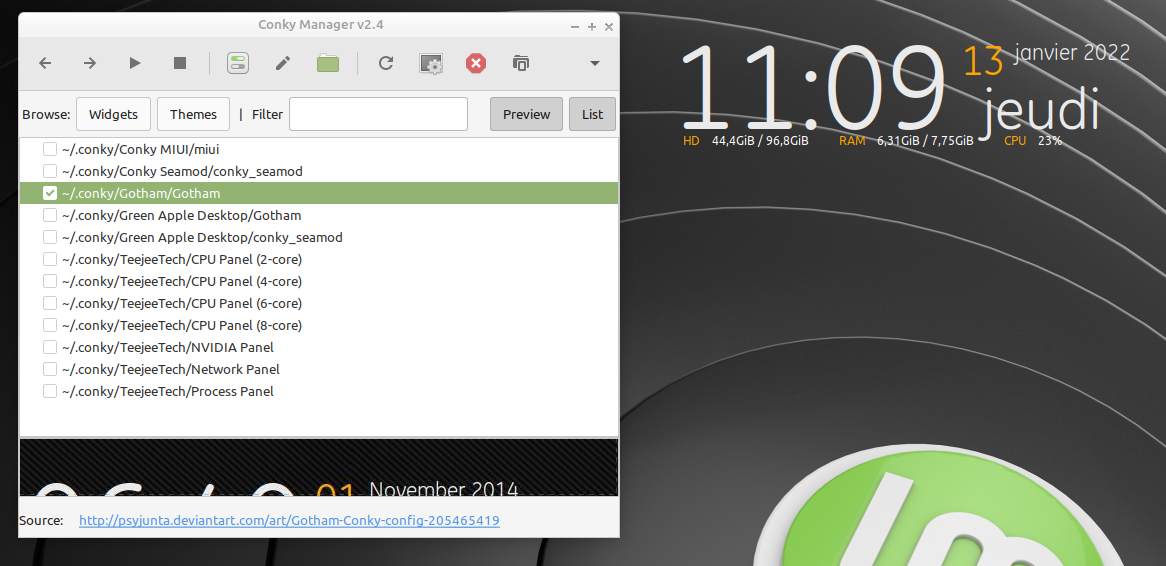Enable CPU Panel (6-core) checkbox

point(50,303)
